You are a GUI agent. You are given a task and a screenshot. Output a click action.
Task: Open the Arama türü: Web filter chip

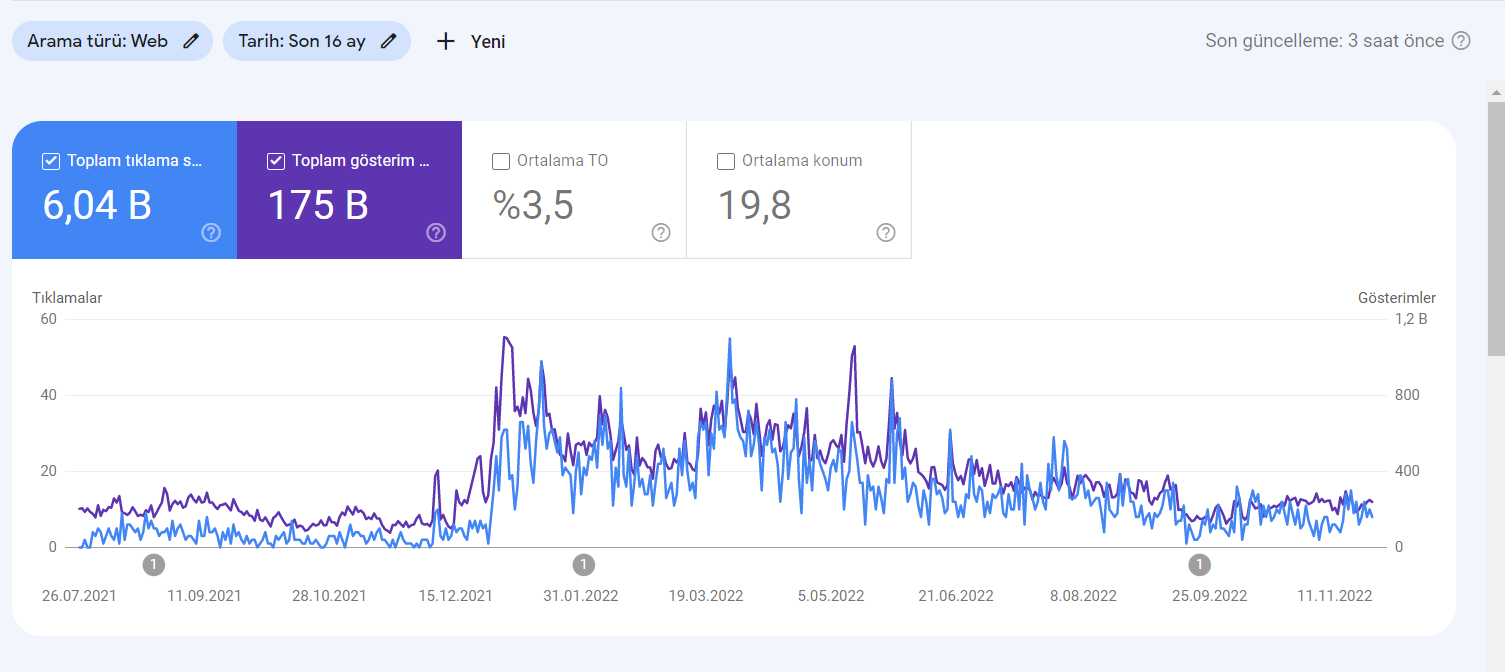tap(112, 41)
